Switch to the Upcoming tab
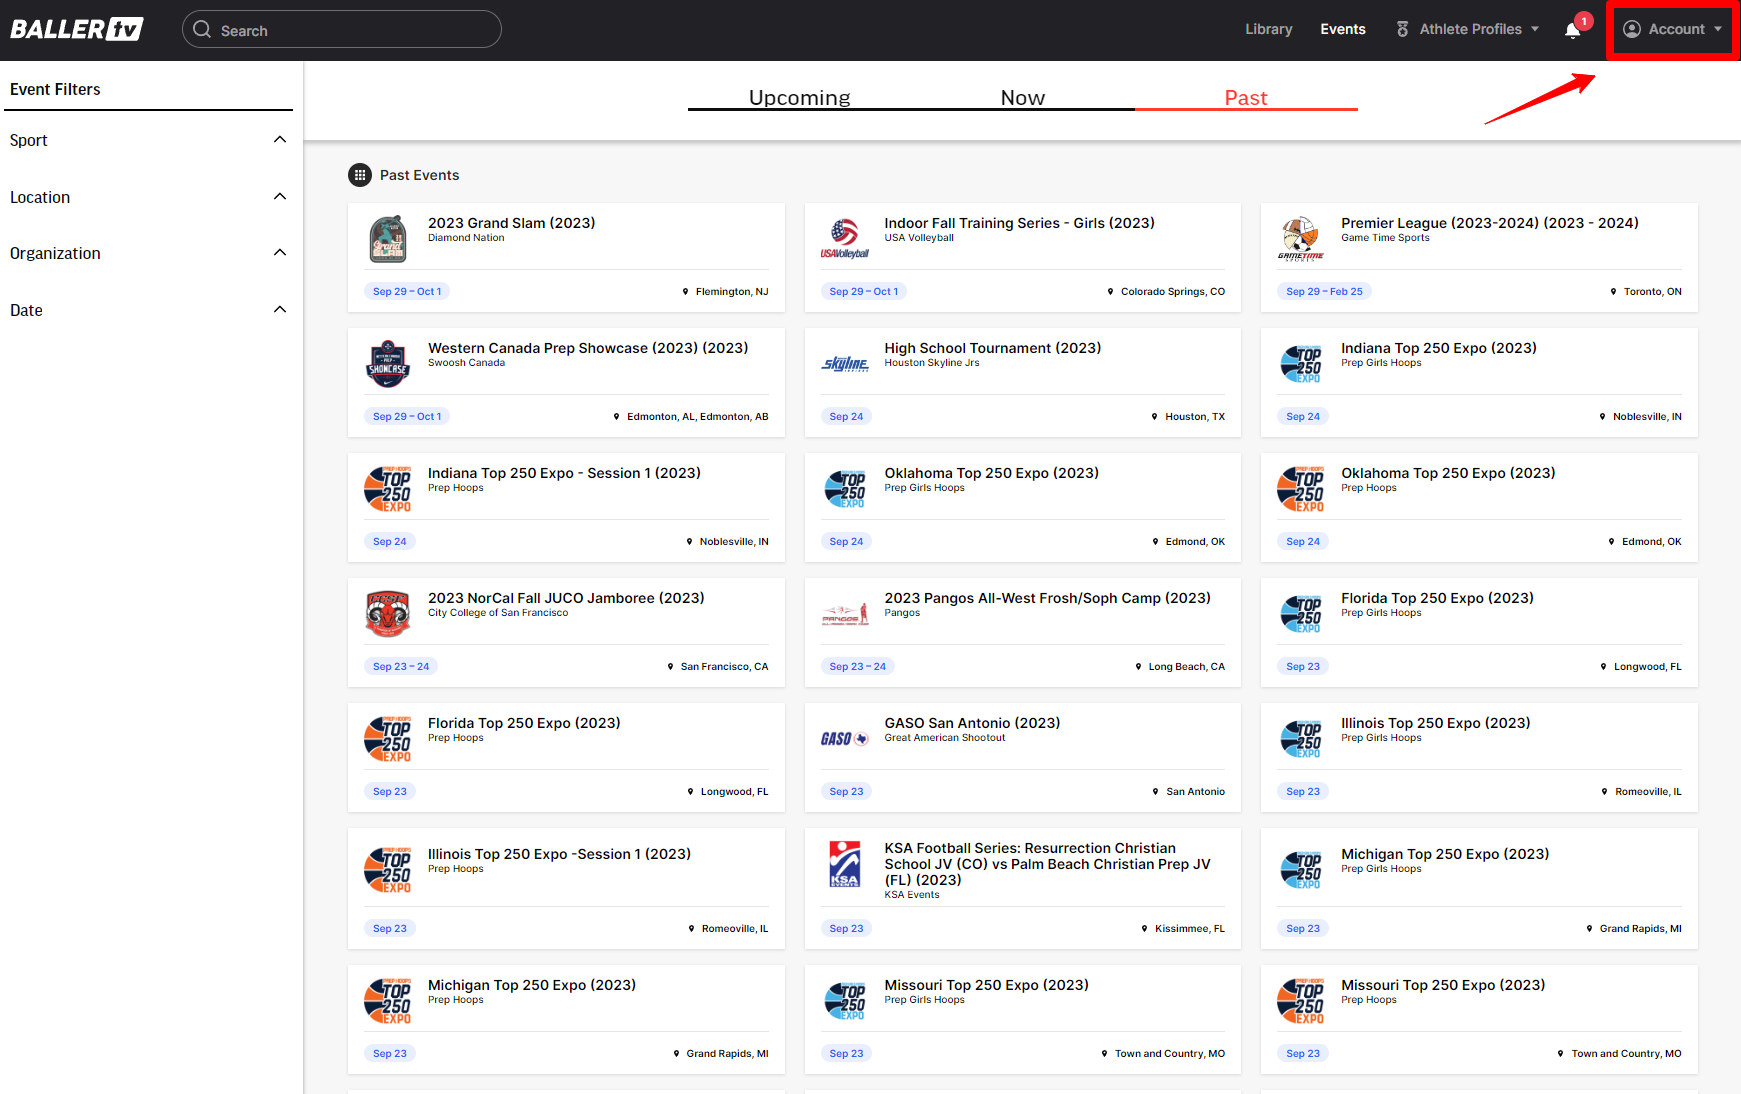The image size is (1741, 1094). point(799,98)
